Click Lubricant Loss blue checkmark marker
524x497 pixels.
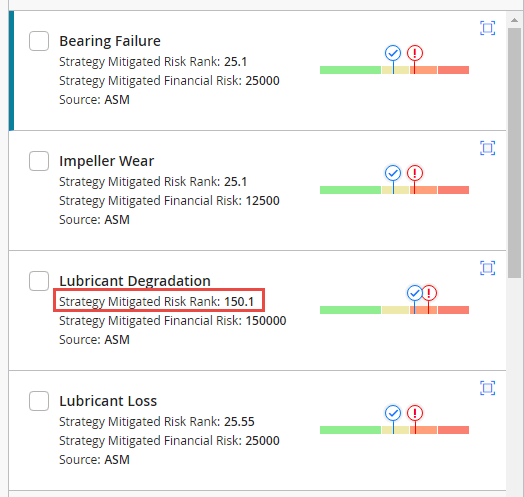pos(393,413)
